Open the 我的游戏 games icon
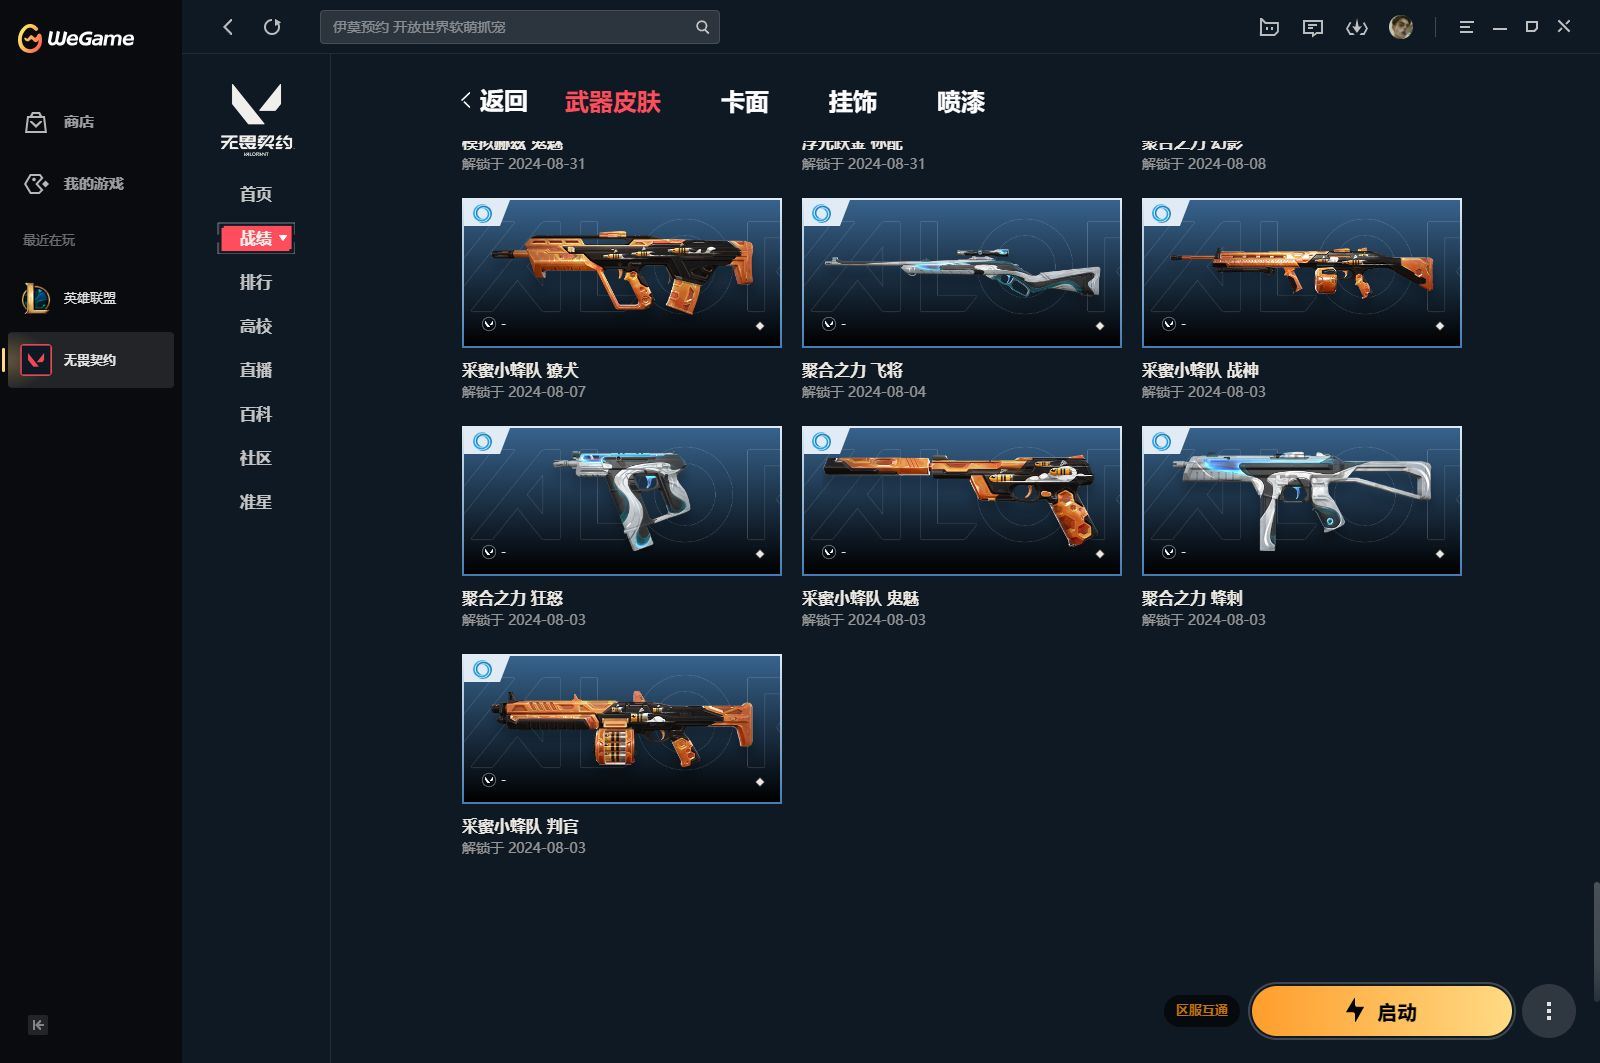The height and width of the screenshot is (1063, 1600). (x=36, y=184)
